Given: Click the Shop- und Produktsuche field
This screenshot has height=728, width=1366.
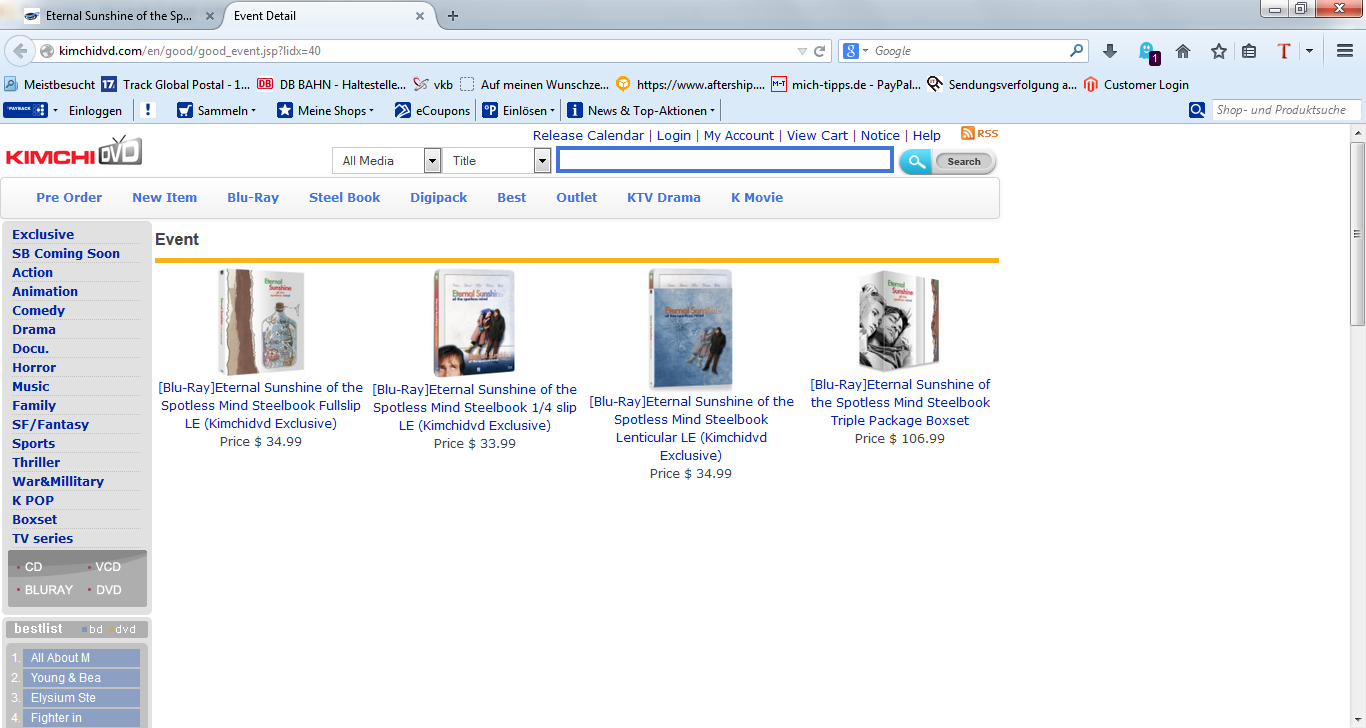Looking at the screenshot, I should (1286, 110).
